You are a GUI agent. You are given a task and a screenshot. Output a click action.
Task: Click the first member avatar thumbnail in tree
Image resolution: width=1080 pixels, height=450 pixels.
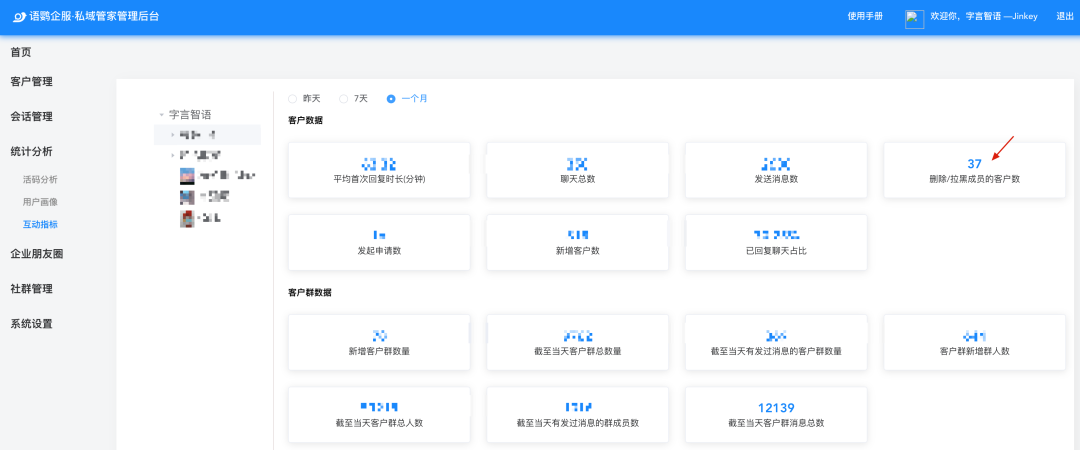pos(187,176)
